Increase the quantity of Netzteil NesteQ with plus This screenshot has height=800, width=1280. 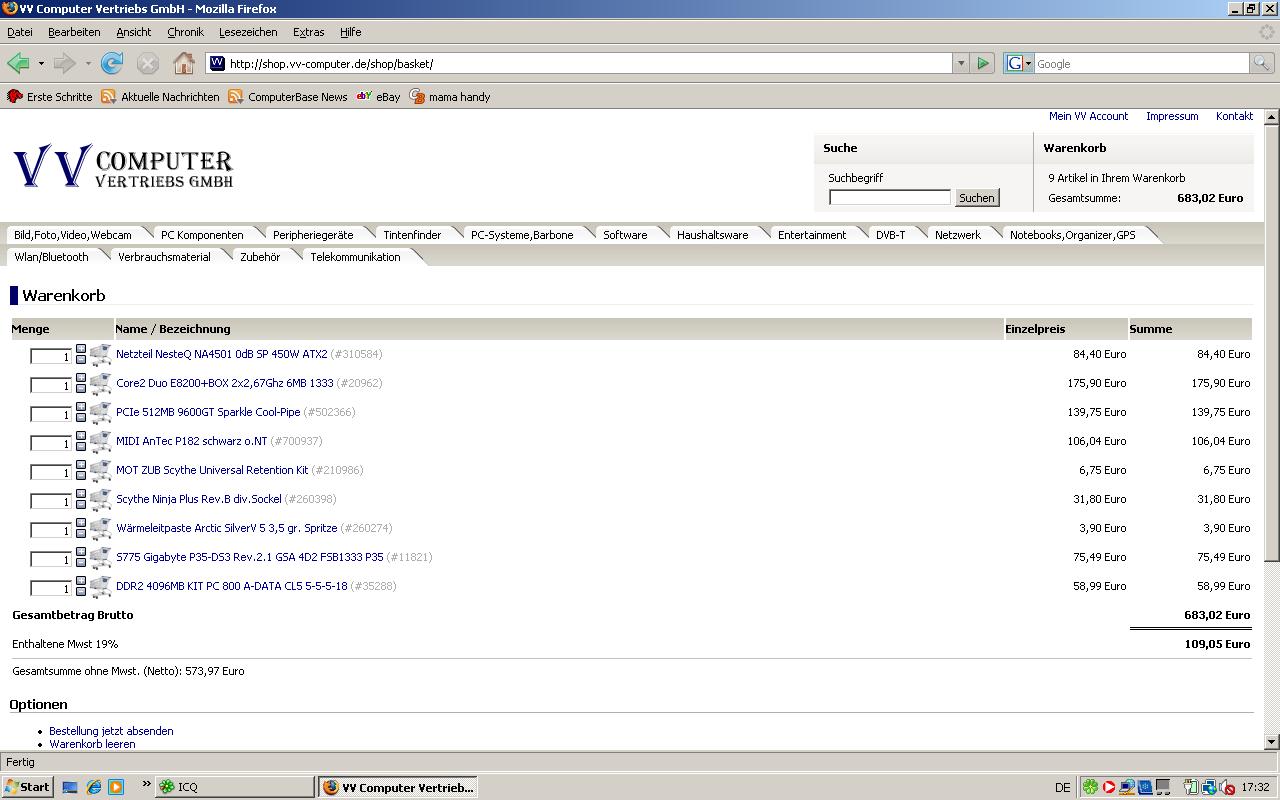pyautogui.click(x=81, y=350)
